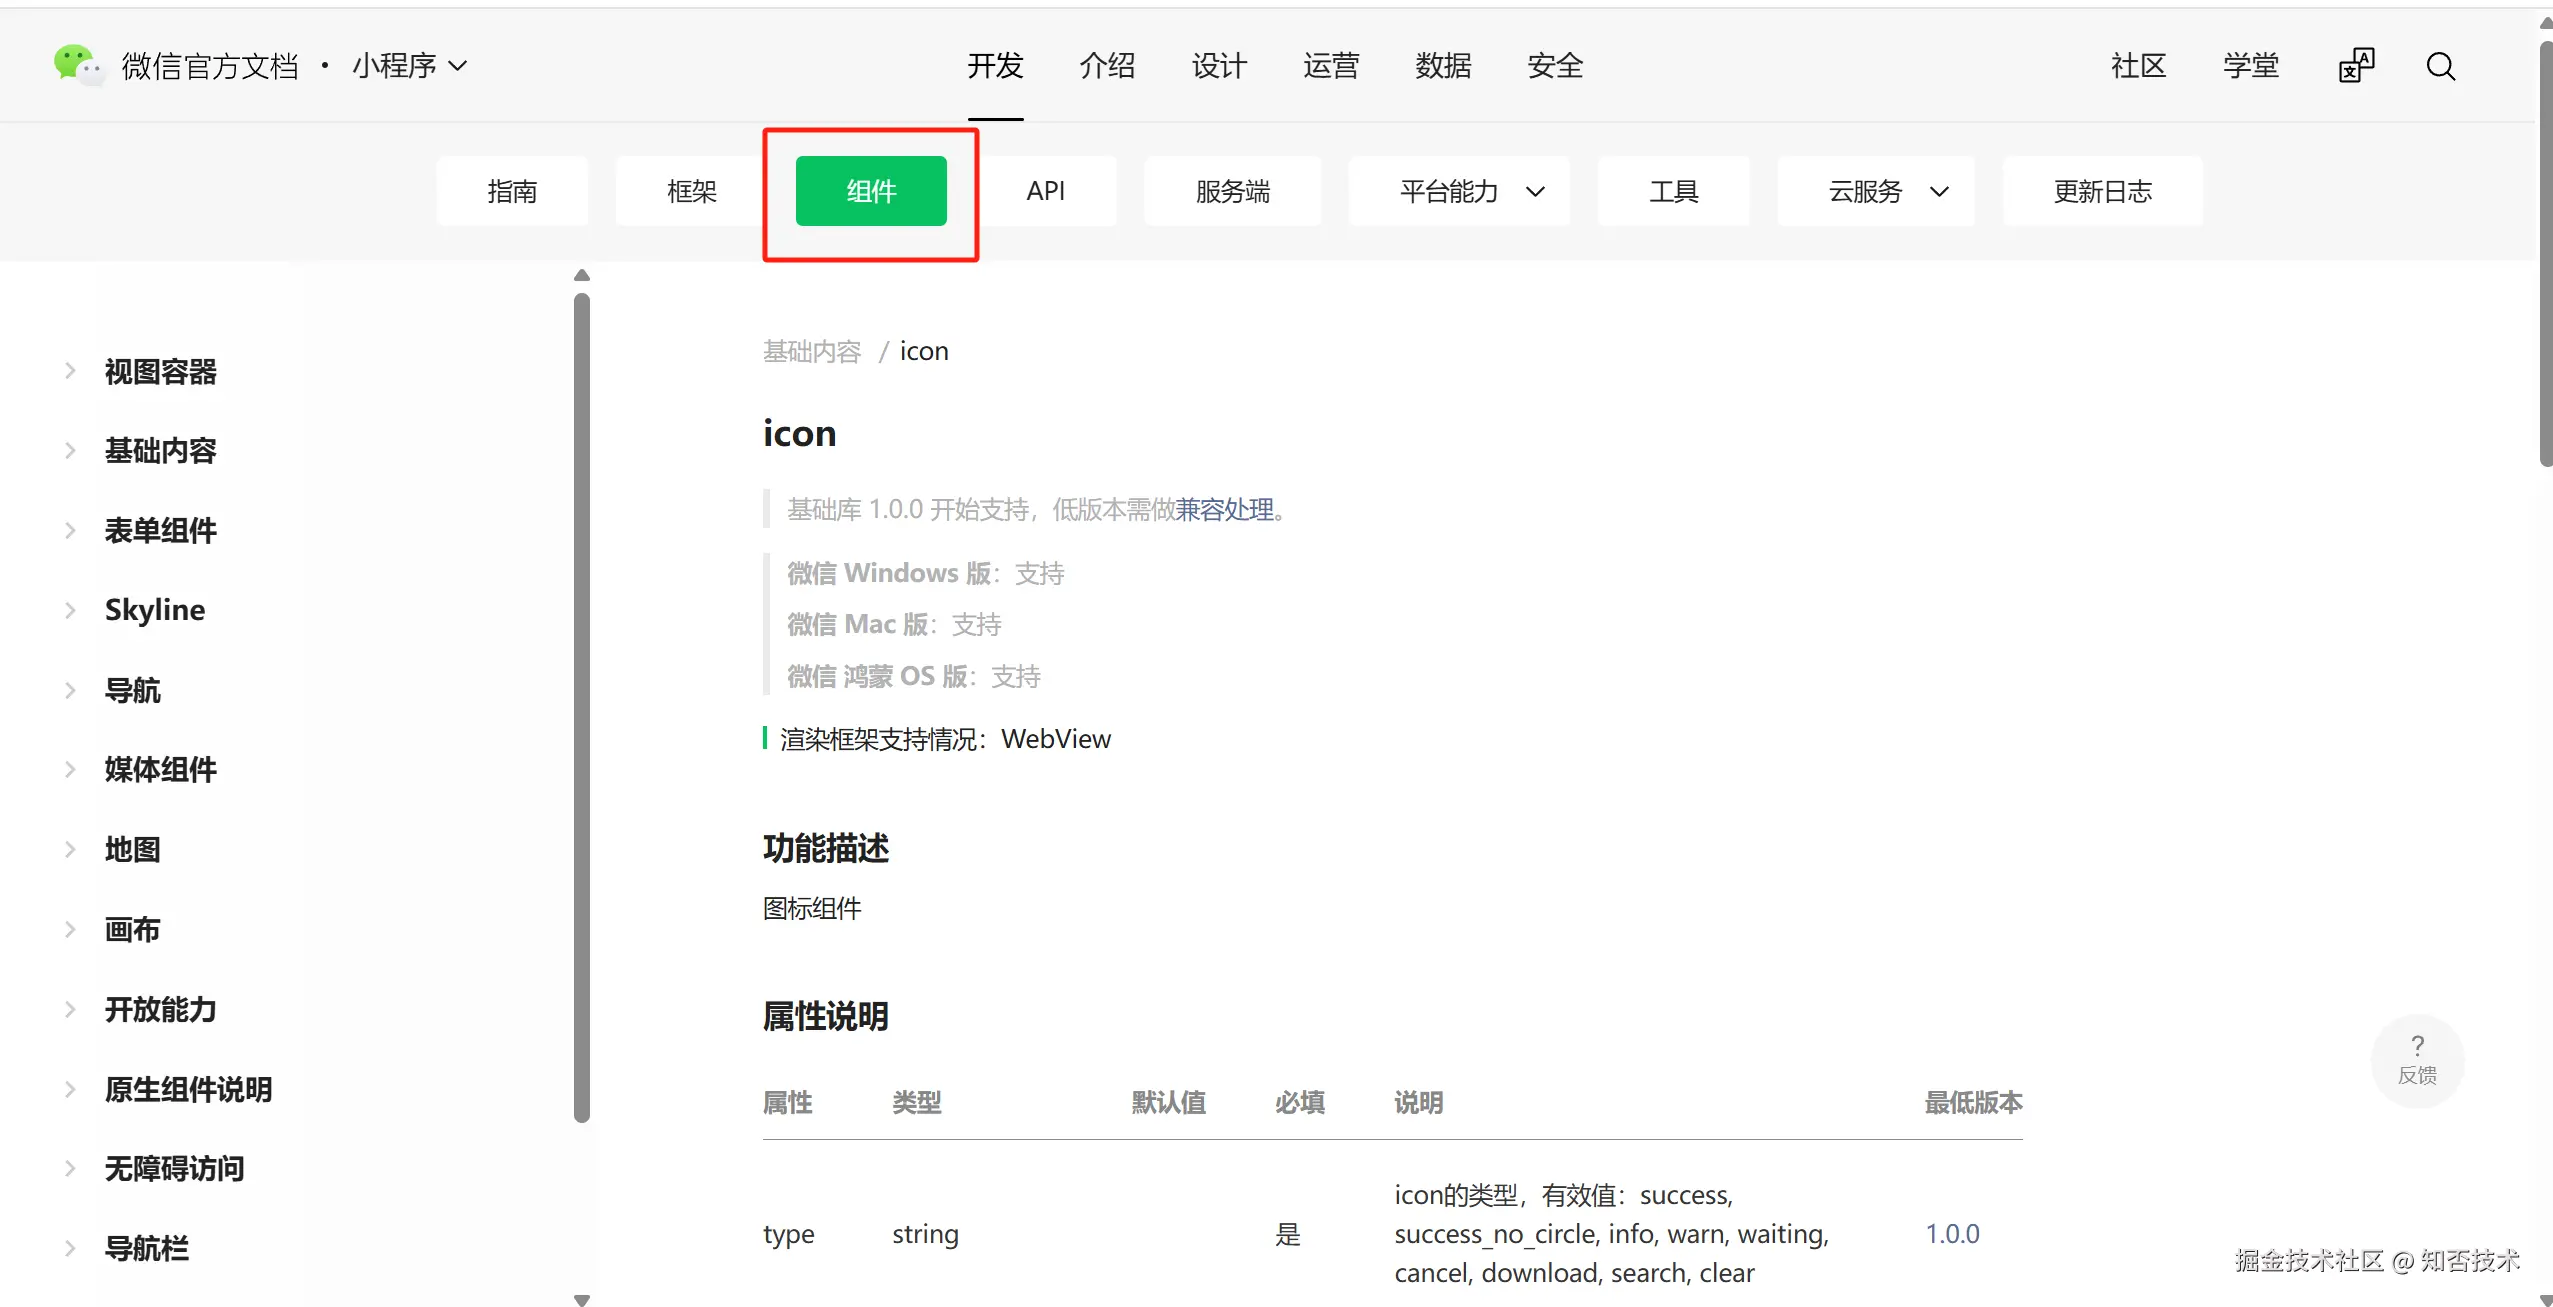Click the 反馈 question mark button
This screenshot has width=2553, height=1307.
pos(2417,1059)
